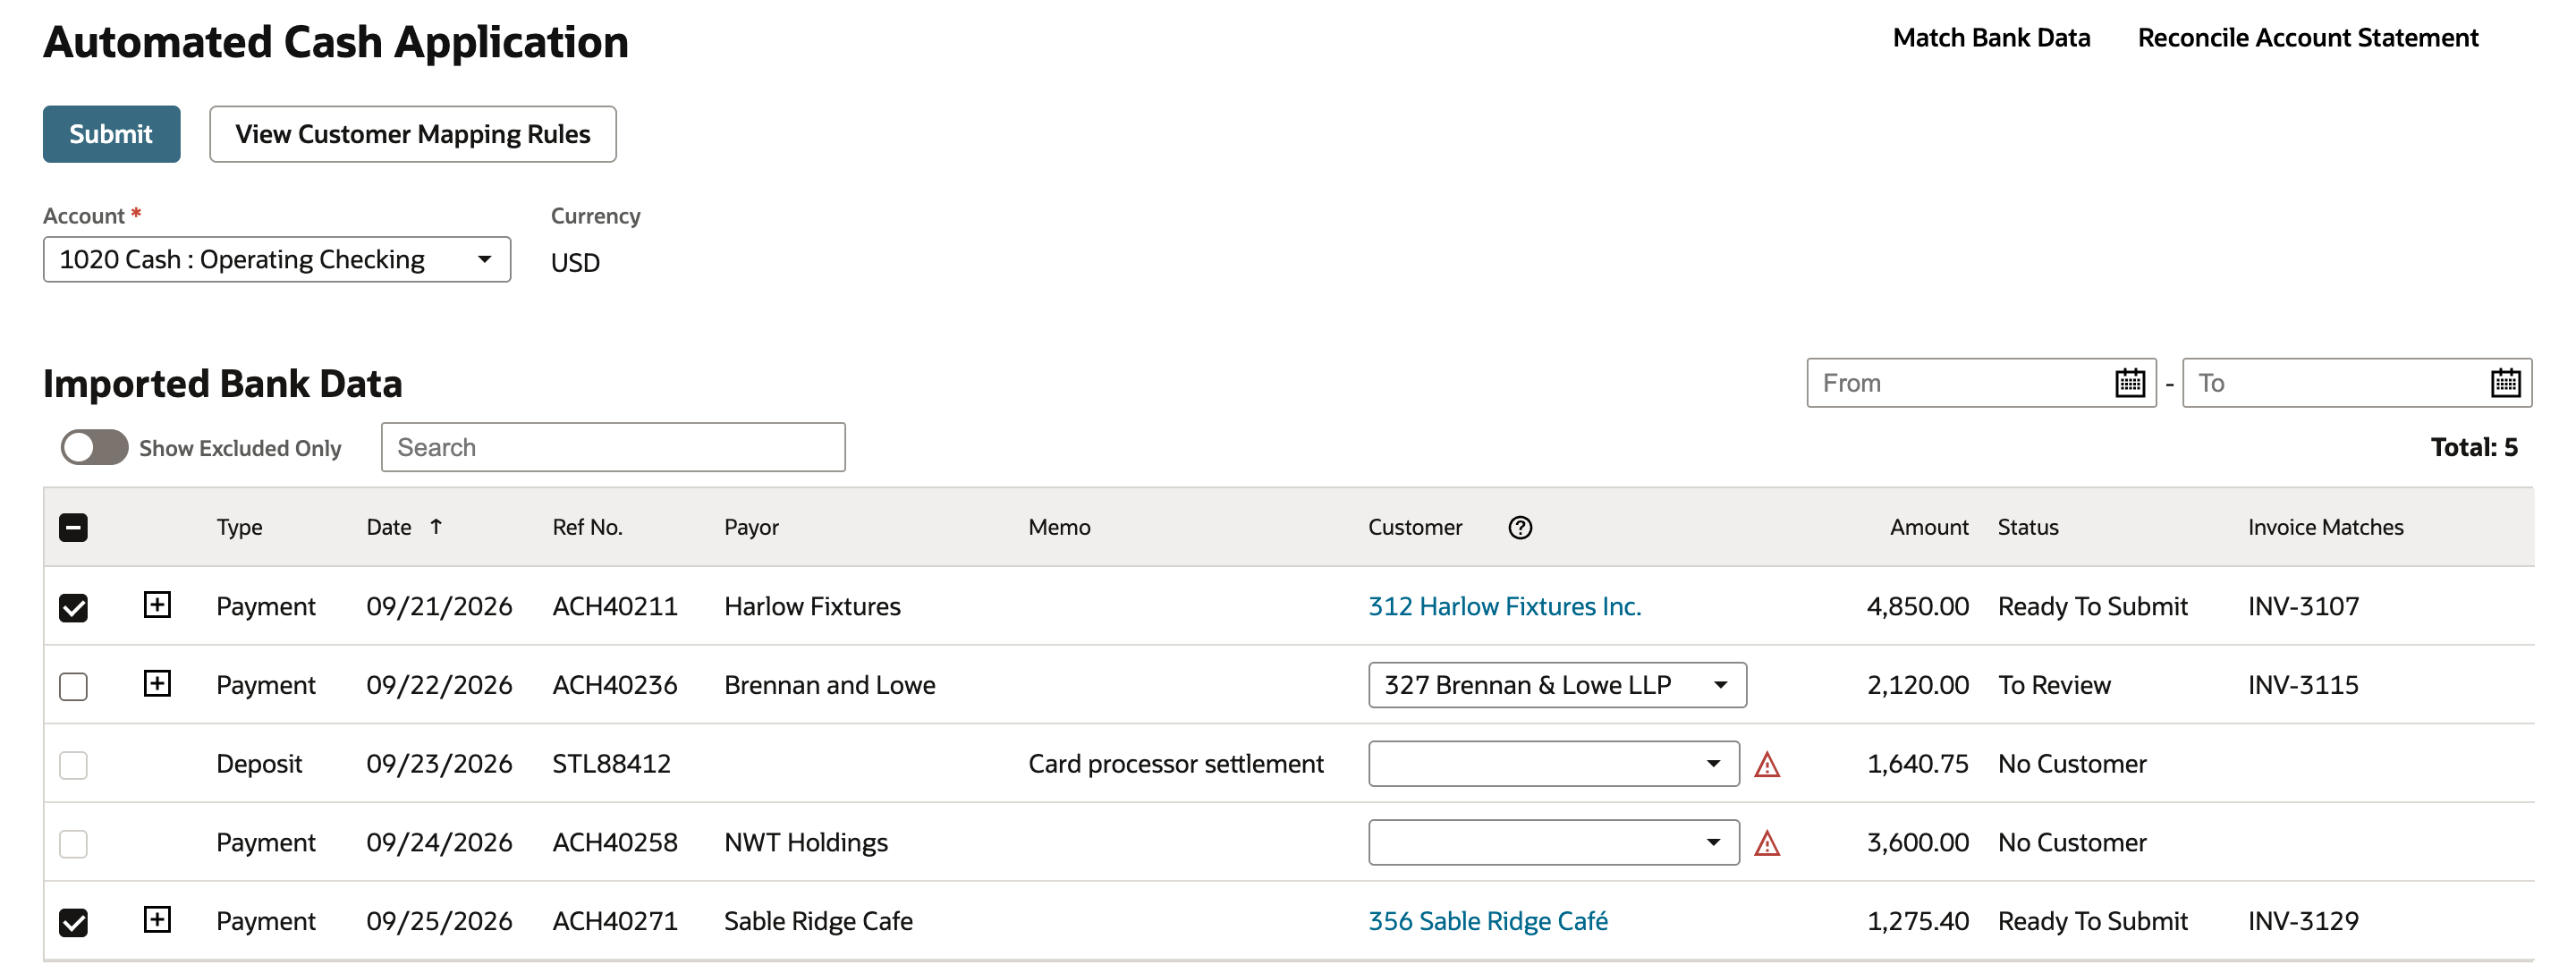Viewport: 2576px width, 973px height.
Task: Open customer dropdown for NWT Holdings payment
Action: point(1553,843)
